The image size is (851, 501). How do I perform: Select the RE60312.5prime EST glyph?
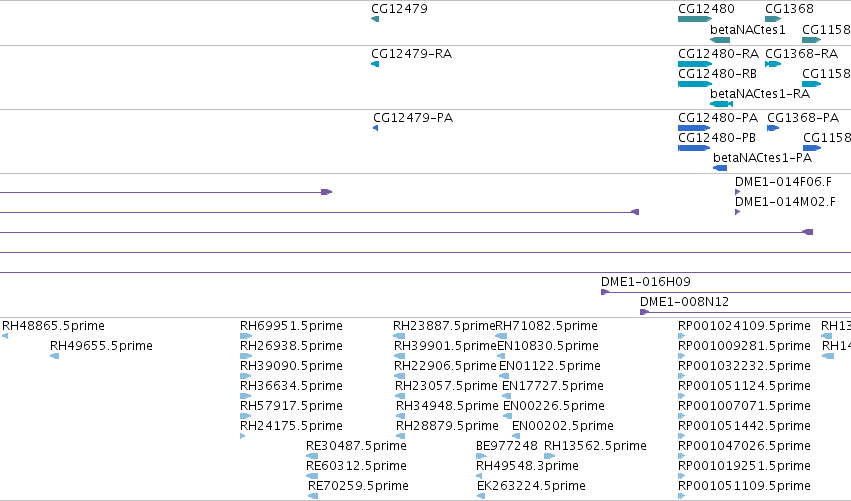[312, 476]
